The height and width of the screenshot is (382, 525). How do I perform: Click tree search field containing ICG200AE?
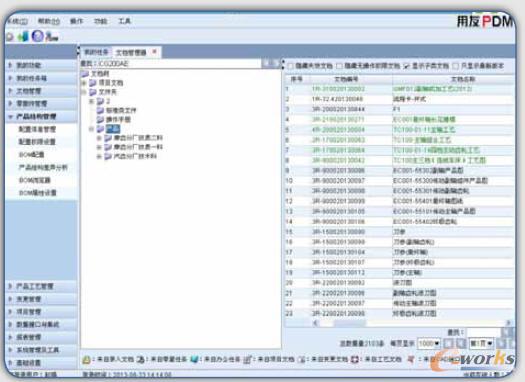(179, 64)
